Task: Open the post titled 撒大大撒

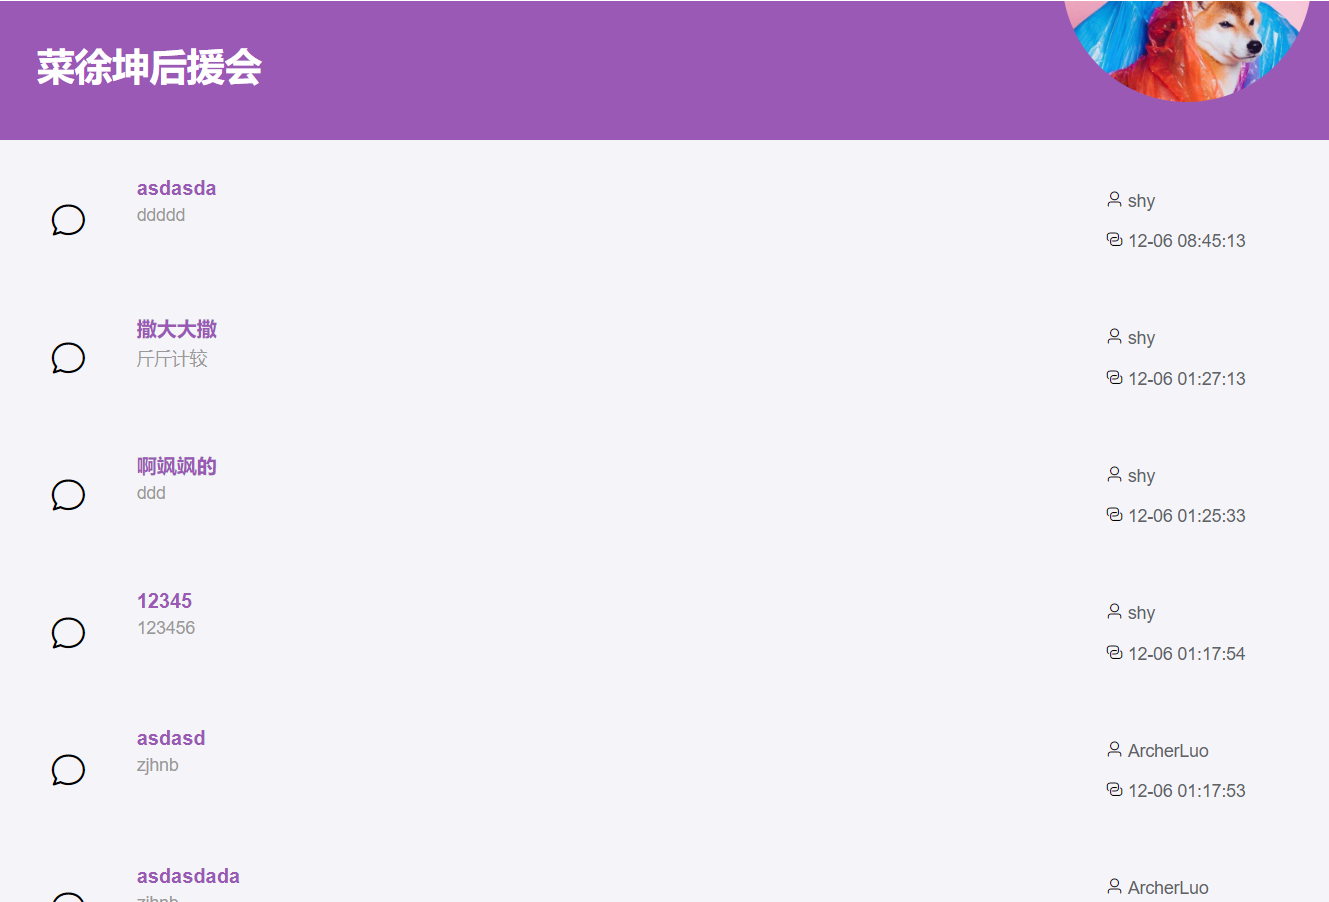Action: click(x=176, y=329)
